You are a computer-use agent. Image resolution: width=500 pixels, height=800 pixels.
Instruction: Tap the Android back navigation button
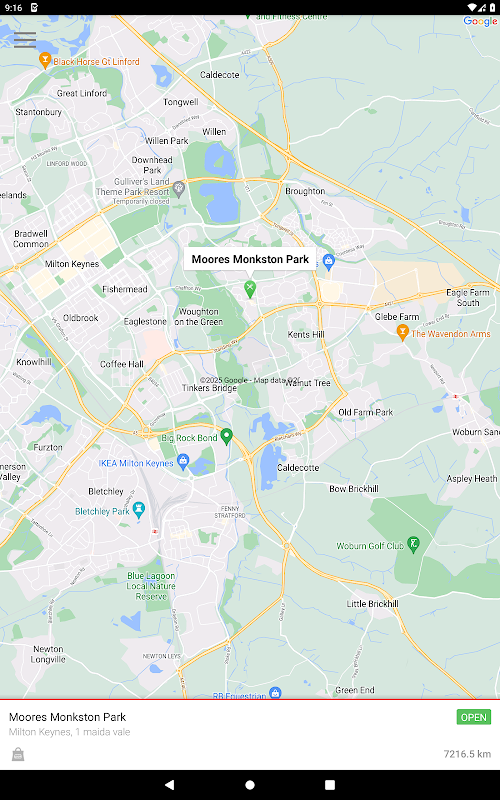[x=169, y=784]
